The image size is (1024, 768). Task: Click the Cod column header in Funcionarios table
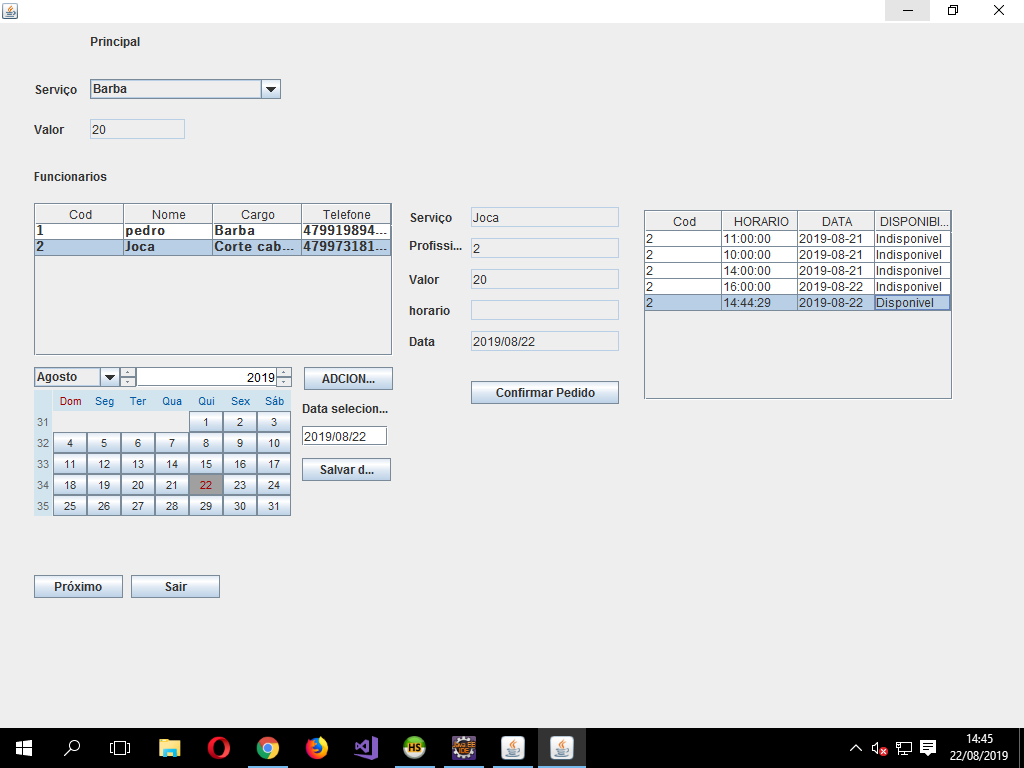[x=80, y=214]
